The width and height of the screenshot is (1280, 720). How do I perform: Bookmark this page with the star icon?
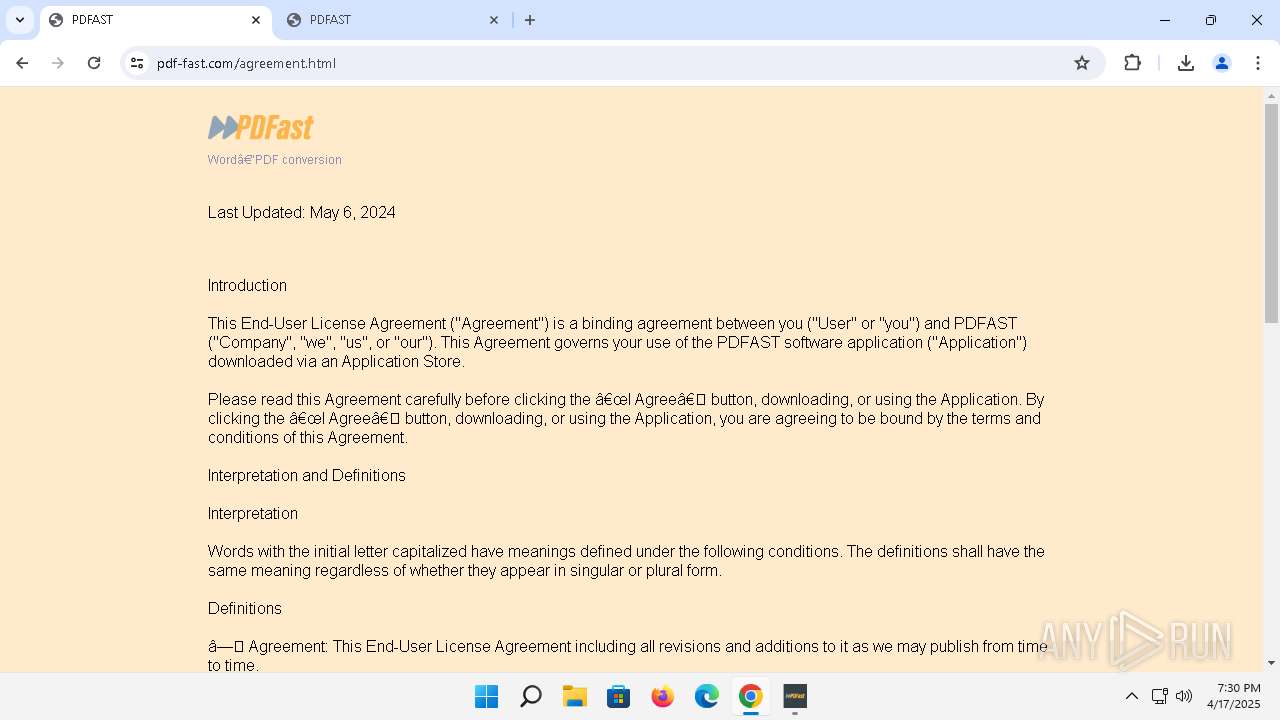click(x=1082, y=63)
